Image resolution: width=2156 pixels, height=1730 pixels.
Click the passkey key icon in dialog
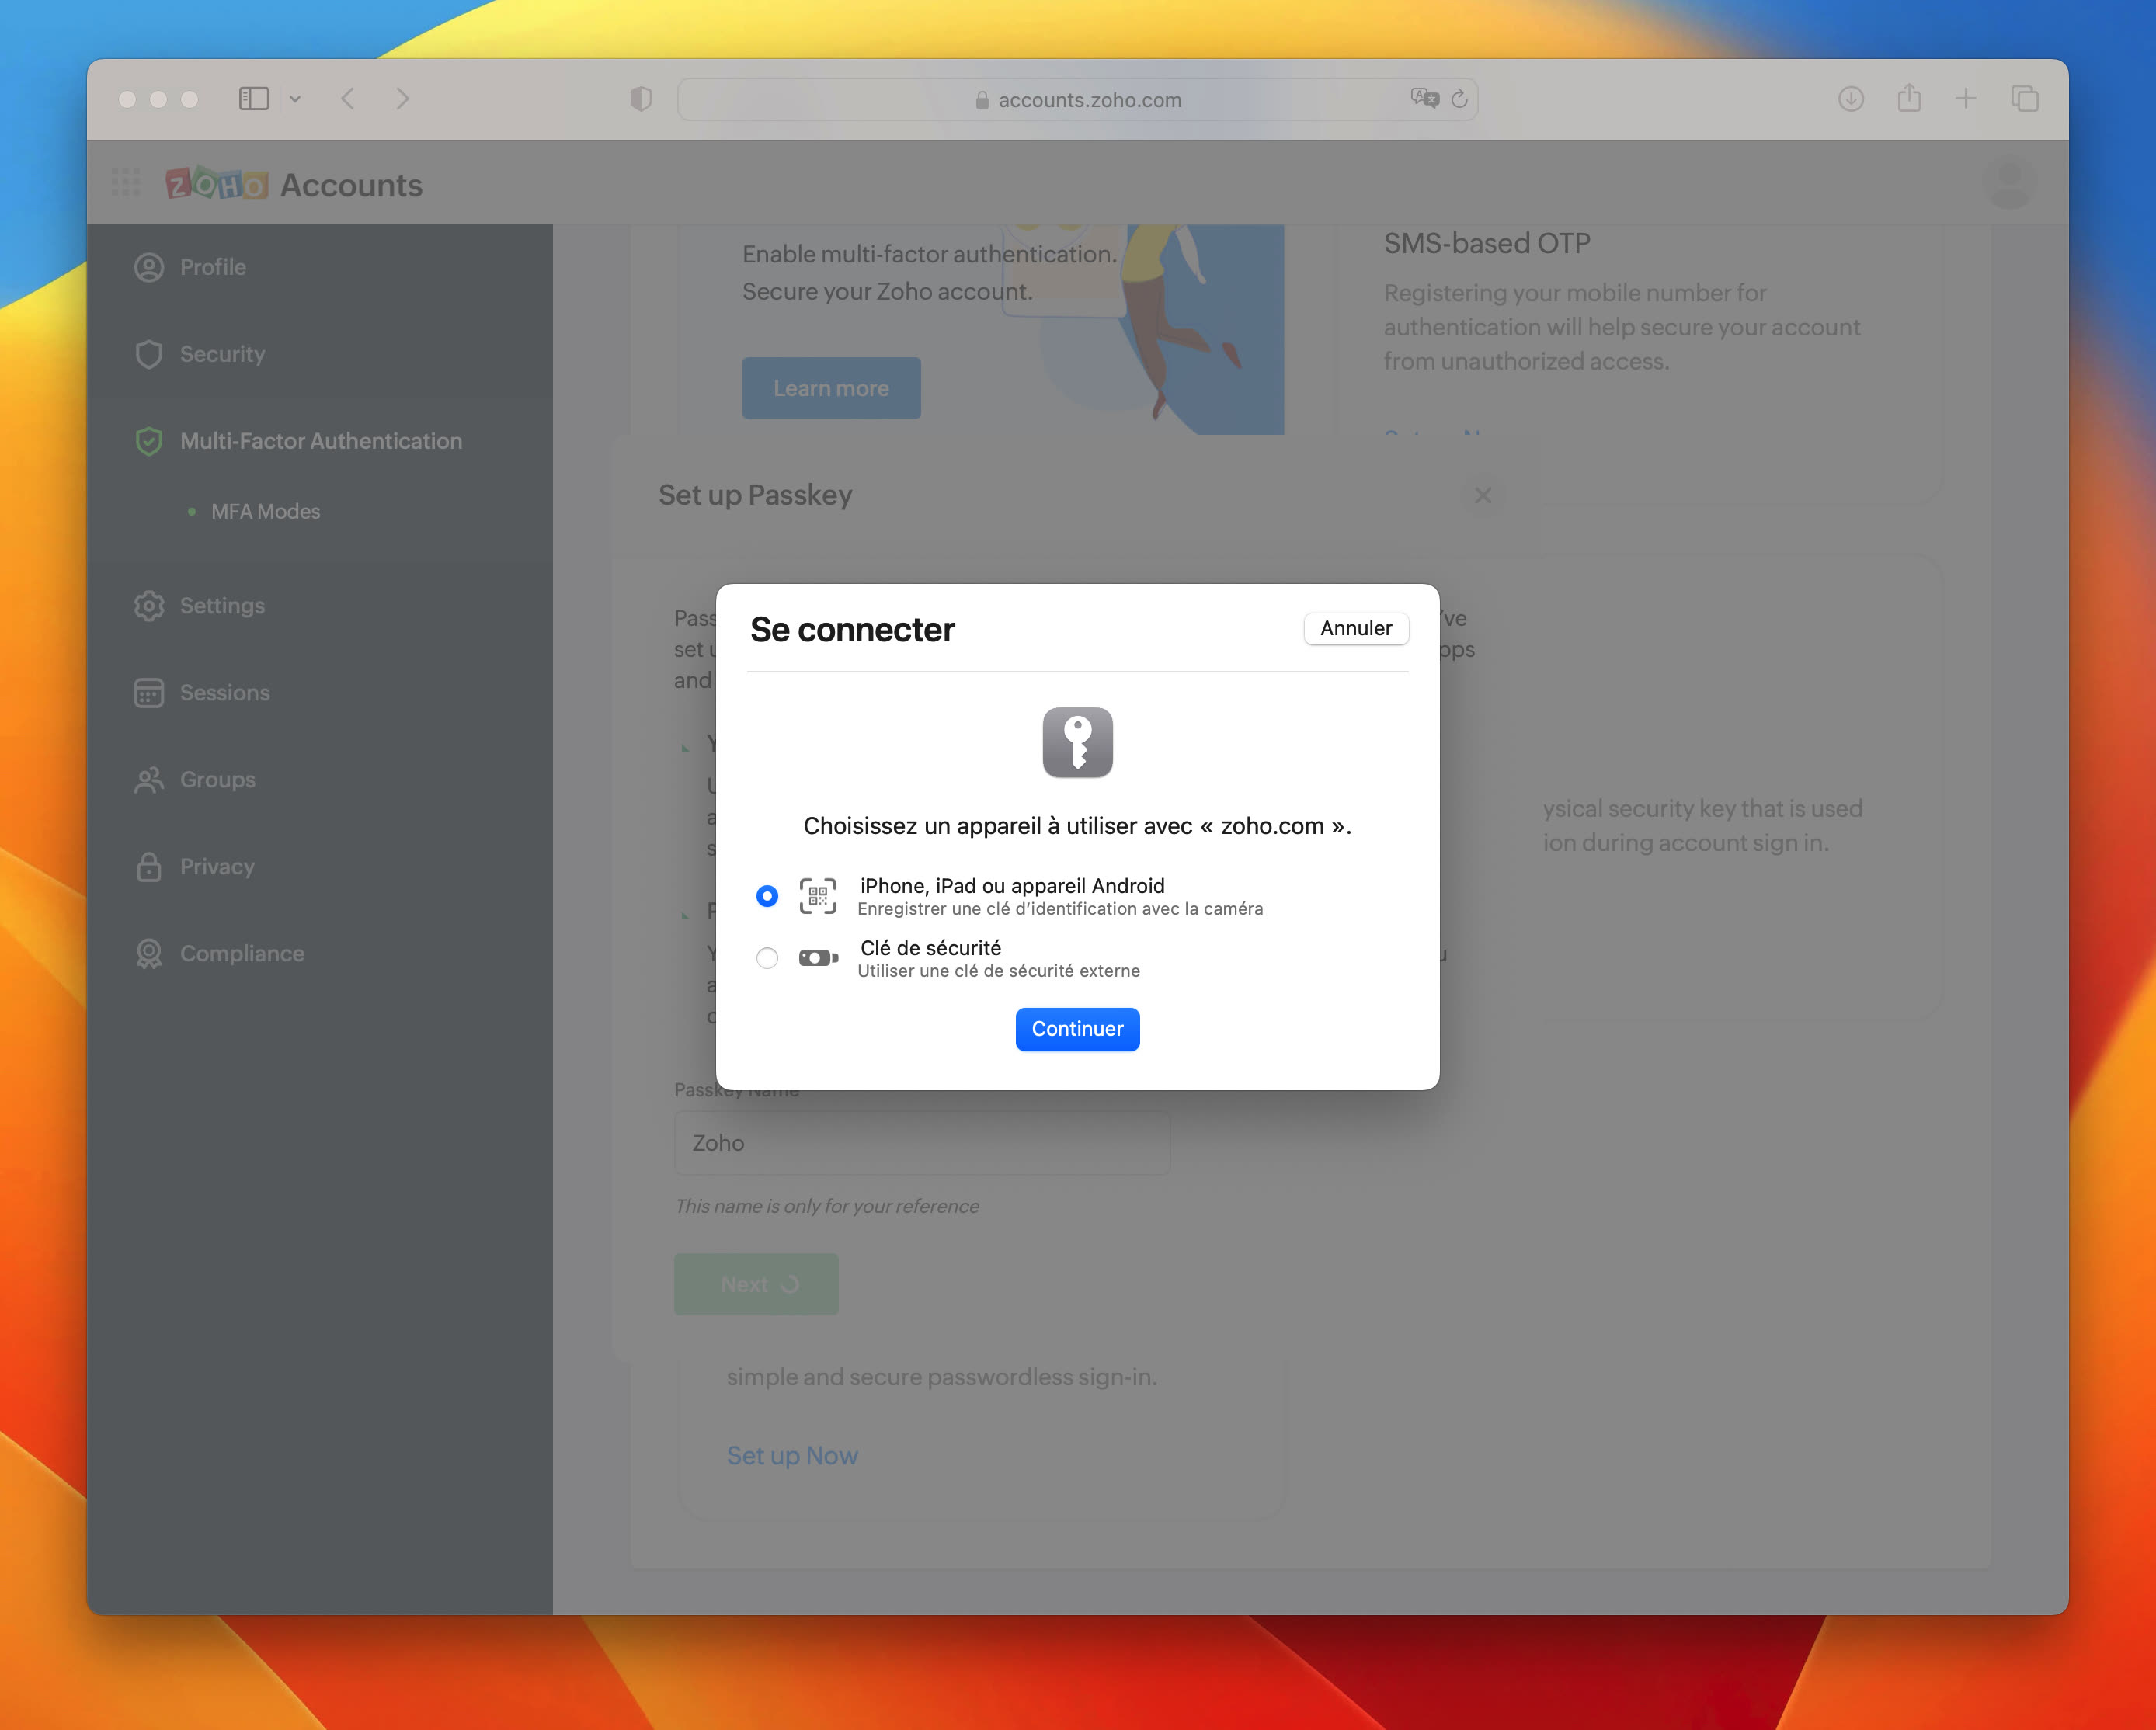[1077, 742]
